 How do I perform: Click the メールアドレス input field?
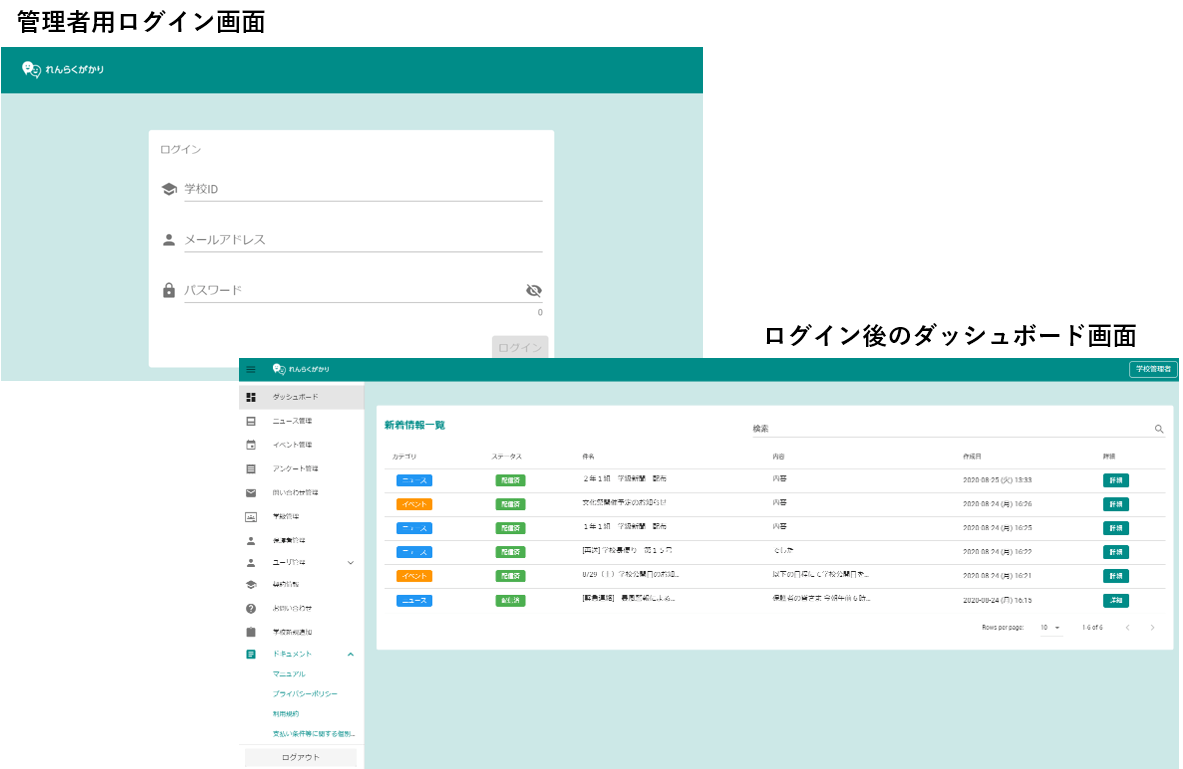(362, 240)
